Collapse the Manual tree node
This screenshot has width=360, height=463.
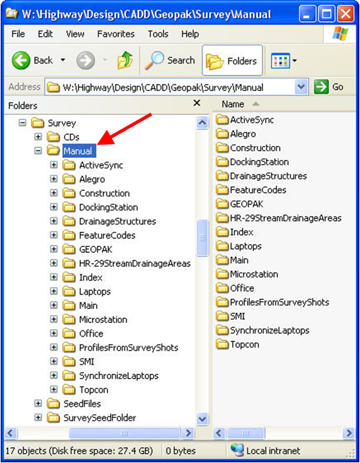(38, 151)
